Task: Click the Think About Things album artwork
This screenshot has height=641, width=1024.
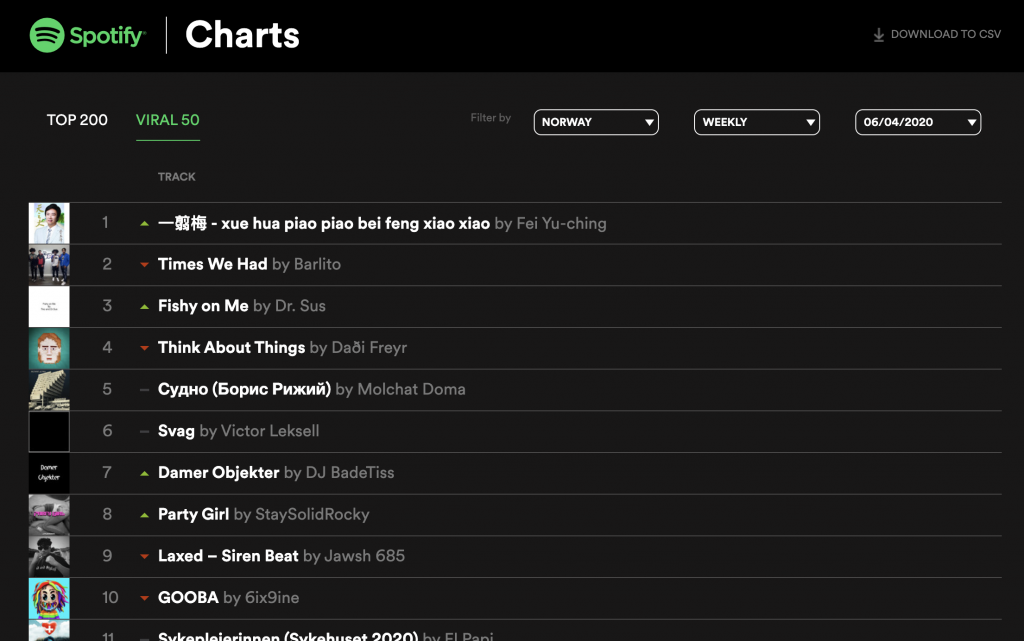Action: pos(49,348)
